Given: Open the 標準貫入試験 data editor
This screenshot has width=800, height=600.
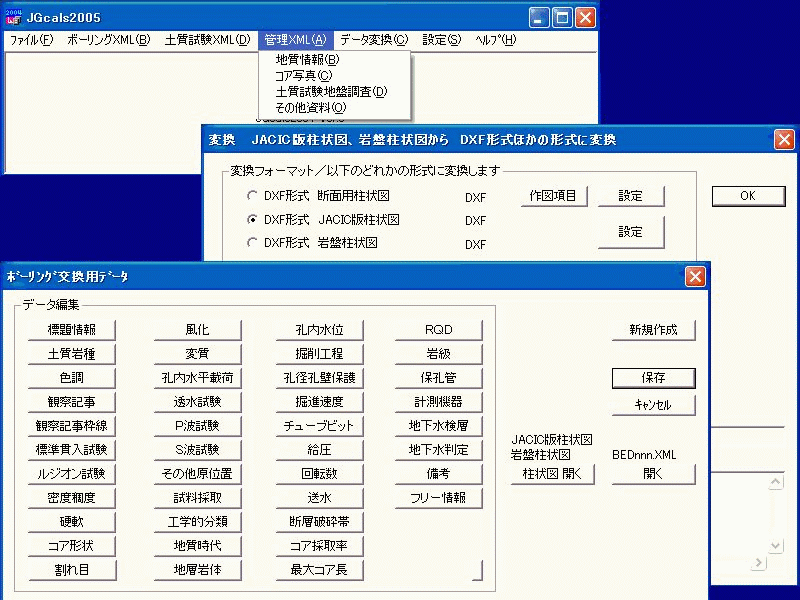Looking at the screenshot, I should click(x=71, y=450).
